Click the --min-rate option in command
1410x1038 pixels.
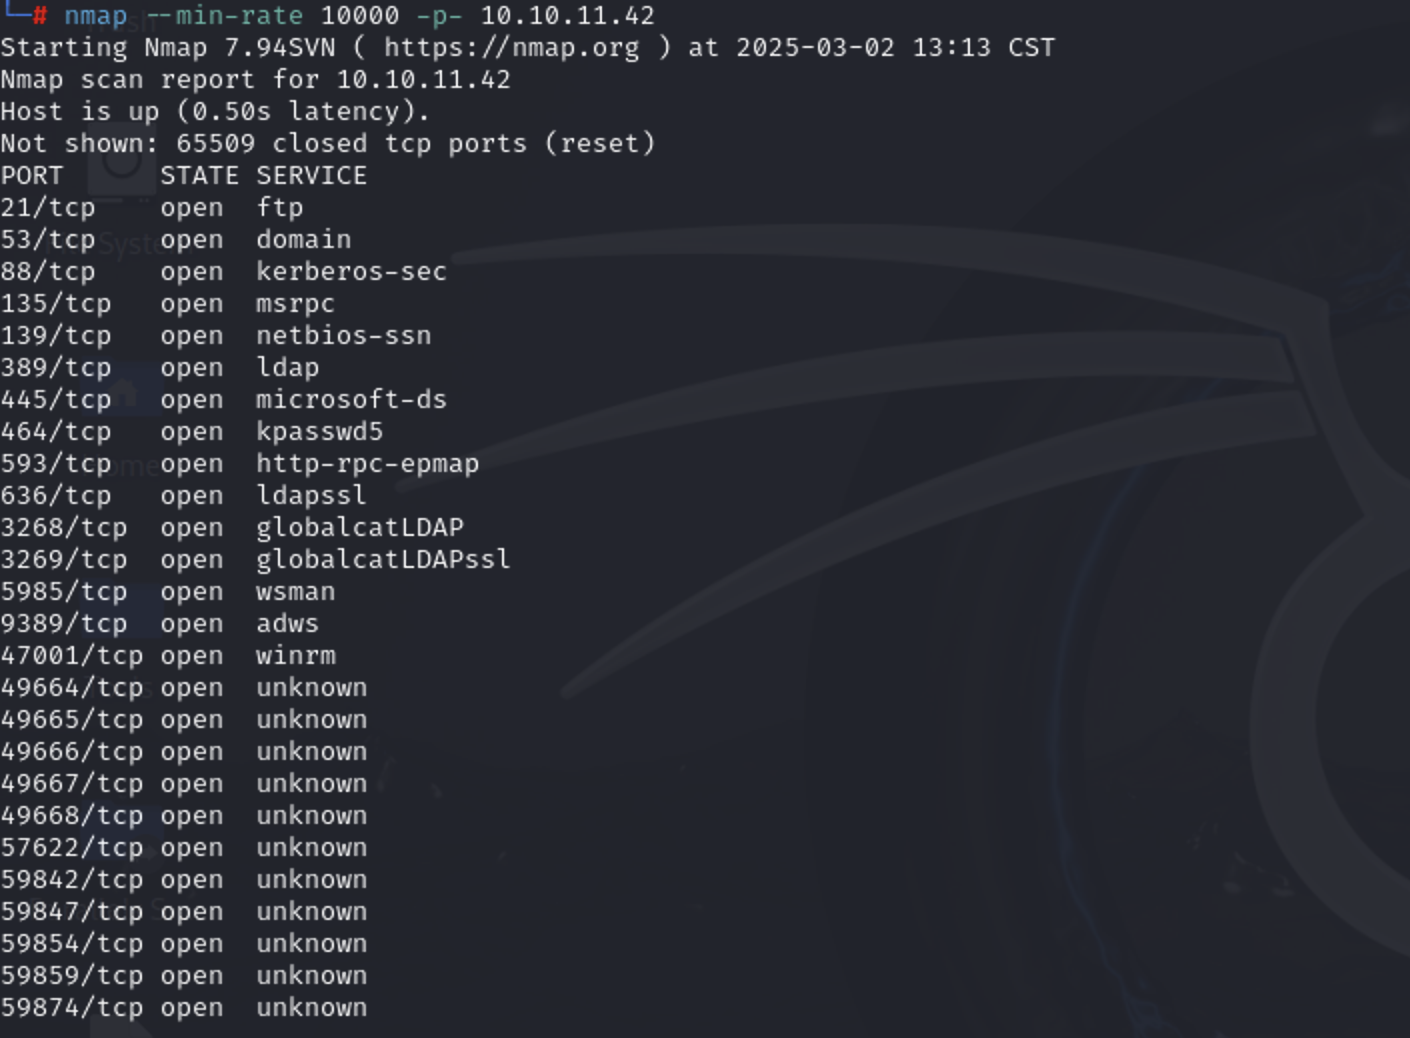(224, 16)
